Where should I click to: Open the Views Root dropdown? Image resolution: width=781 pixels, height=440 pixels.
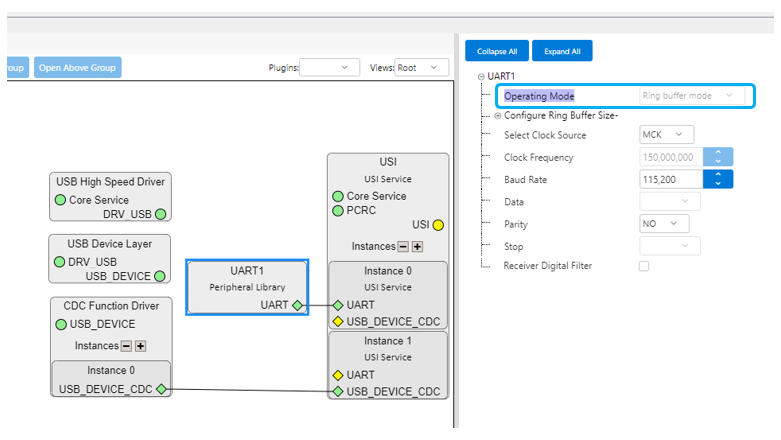tap(421, 67)
